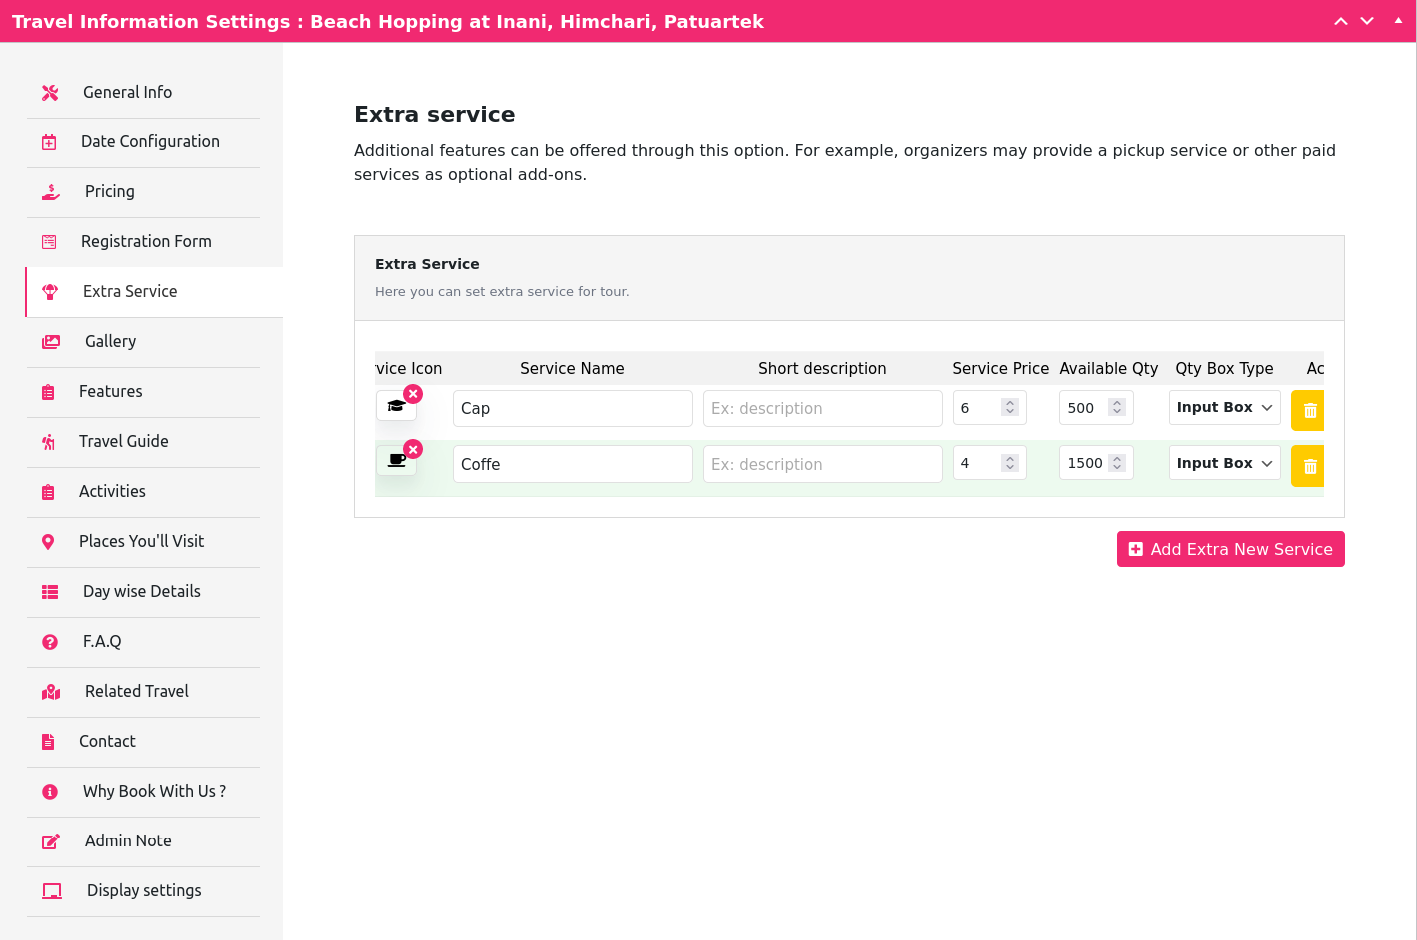Click the graduation cap icon for Cap service

tap(396, 406)
